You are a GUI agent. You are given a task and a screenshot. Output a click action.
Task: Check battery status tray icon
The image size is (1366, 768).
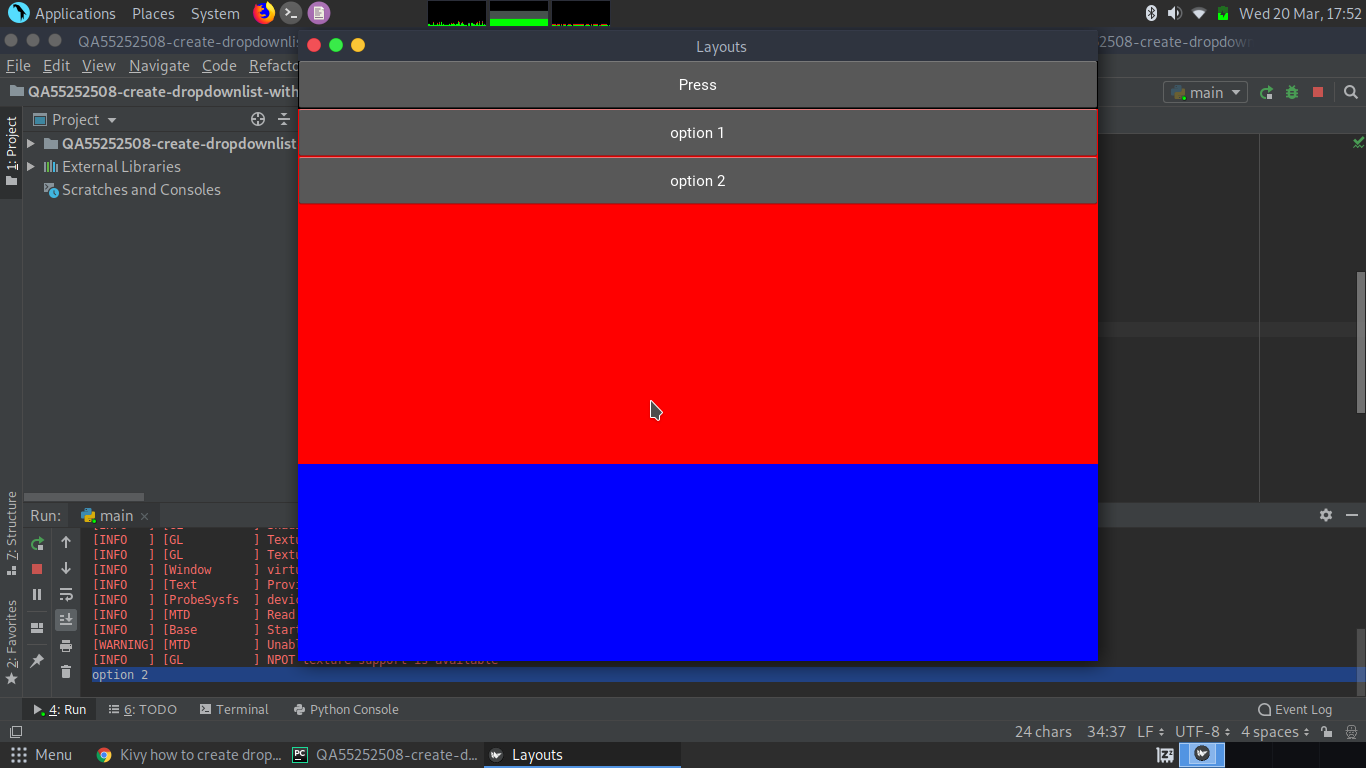pos(1223,13)
